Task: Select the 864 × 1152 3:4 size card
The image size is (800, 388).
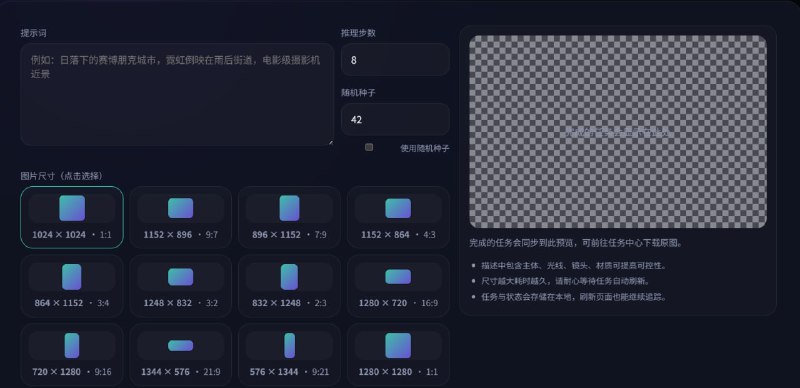Action: click(72, 286)
